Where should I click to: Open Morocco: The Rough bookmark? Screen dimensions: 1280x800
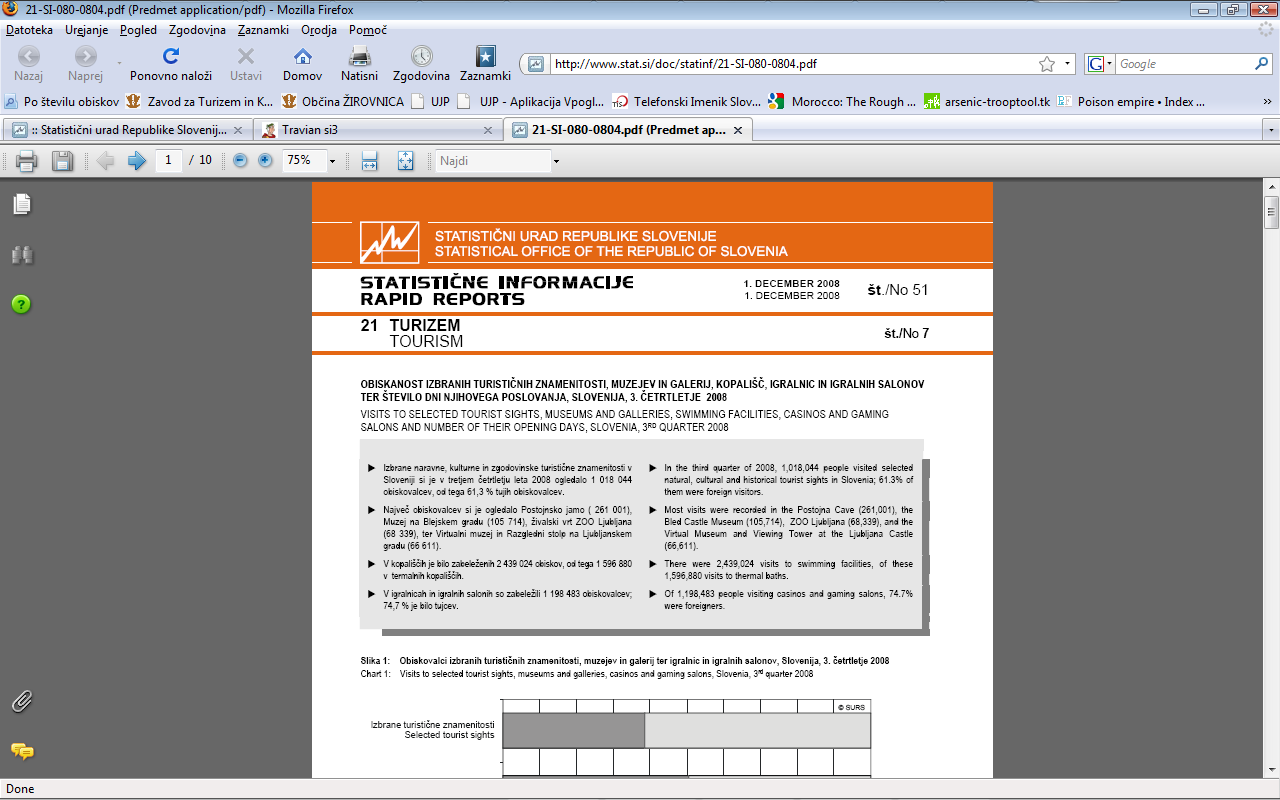[x=843, y=102]
